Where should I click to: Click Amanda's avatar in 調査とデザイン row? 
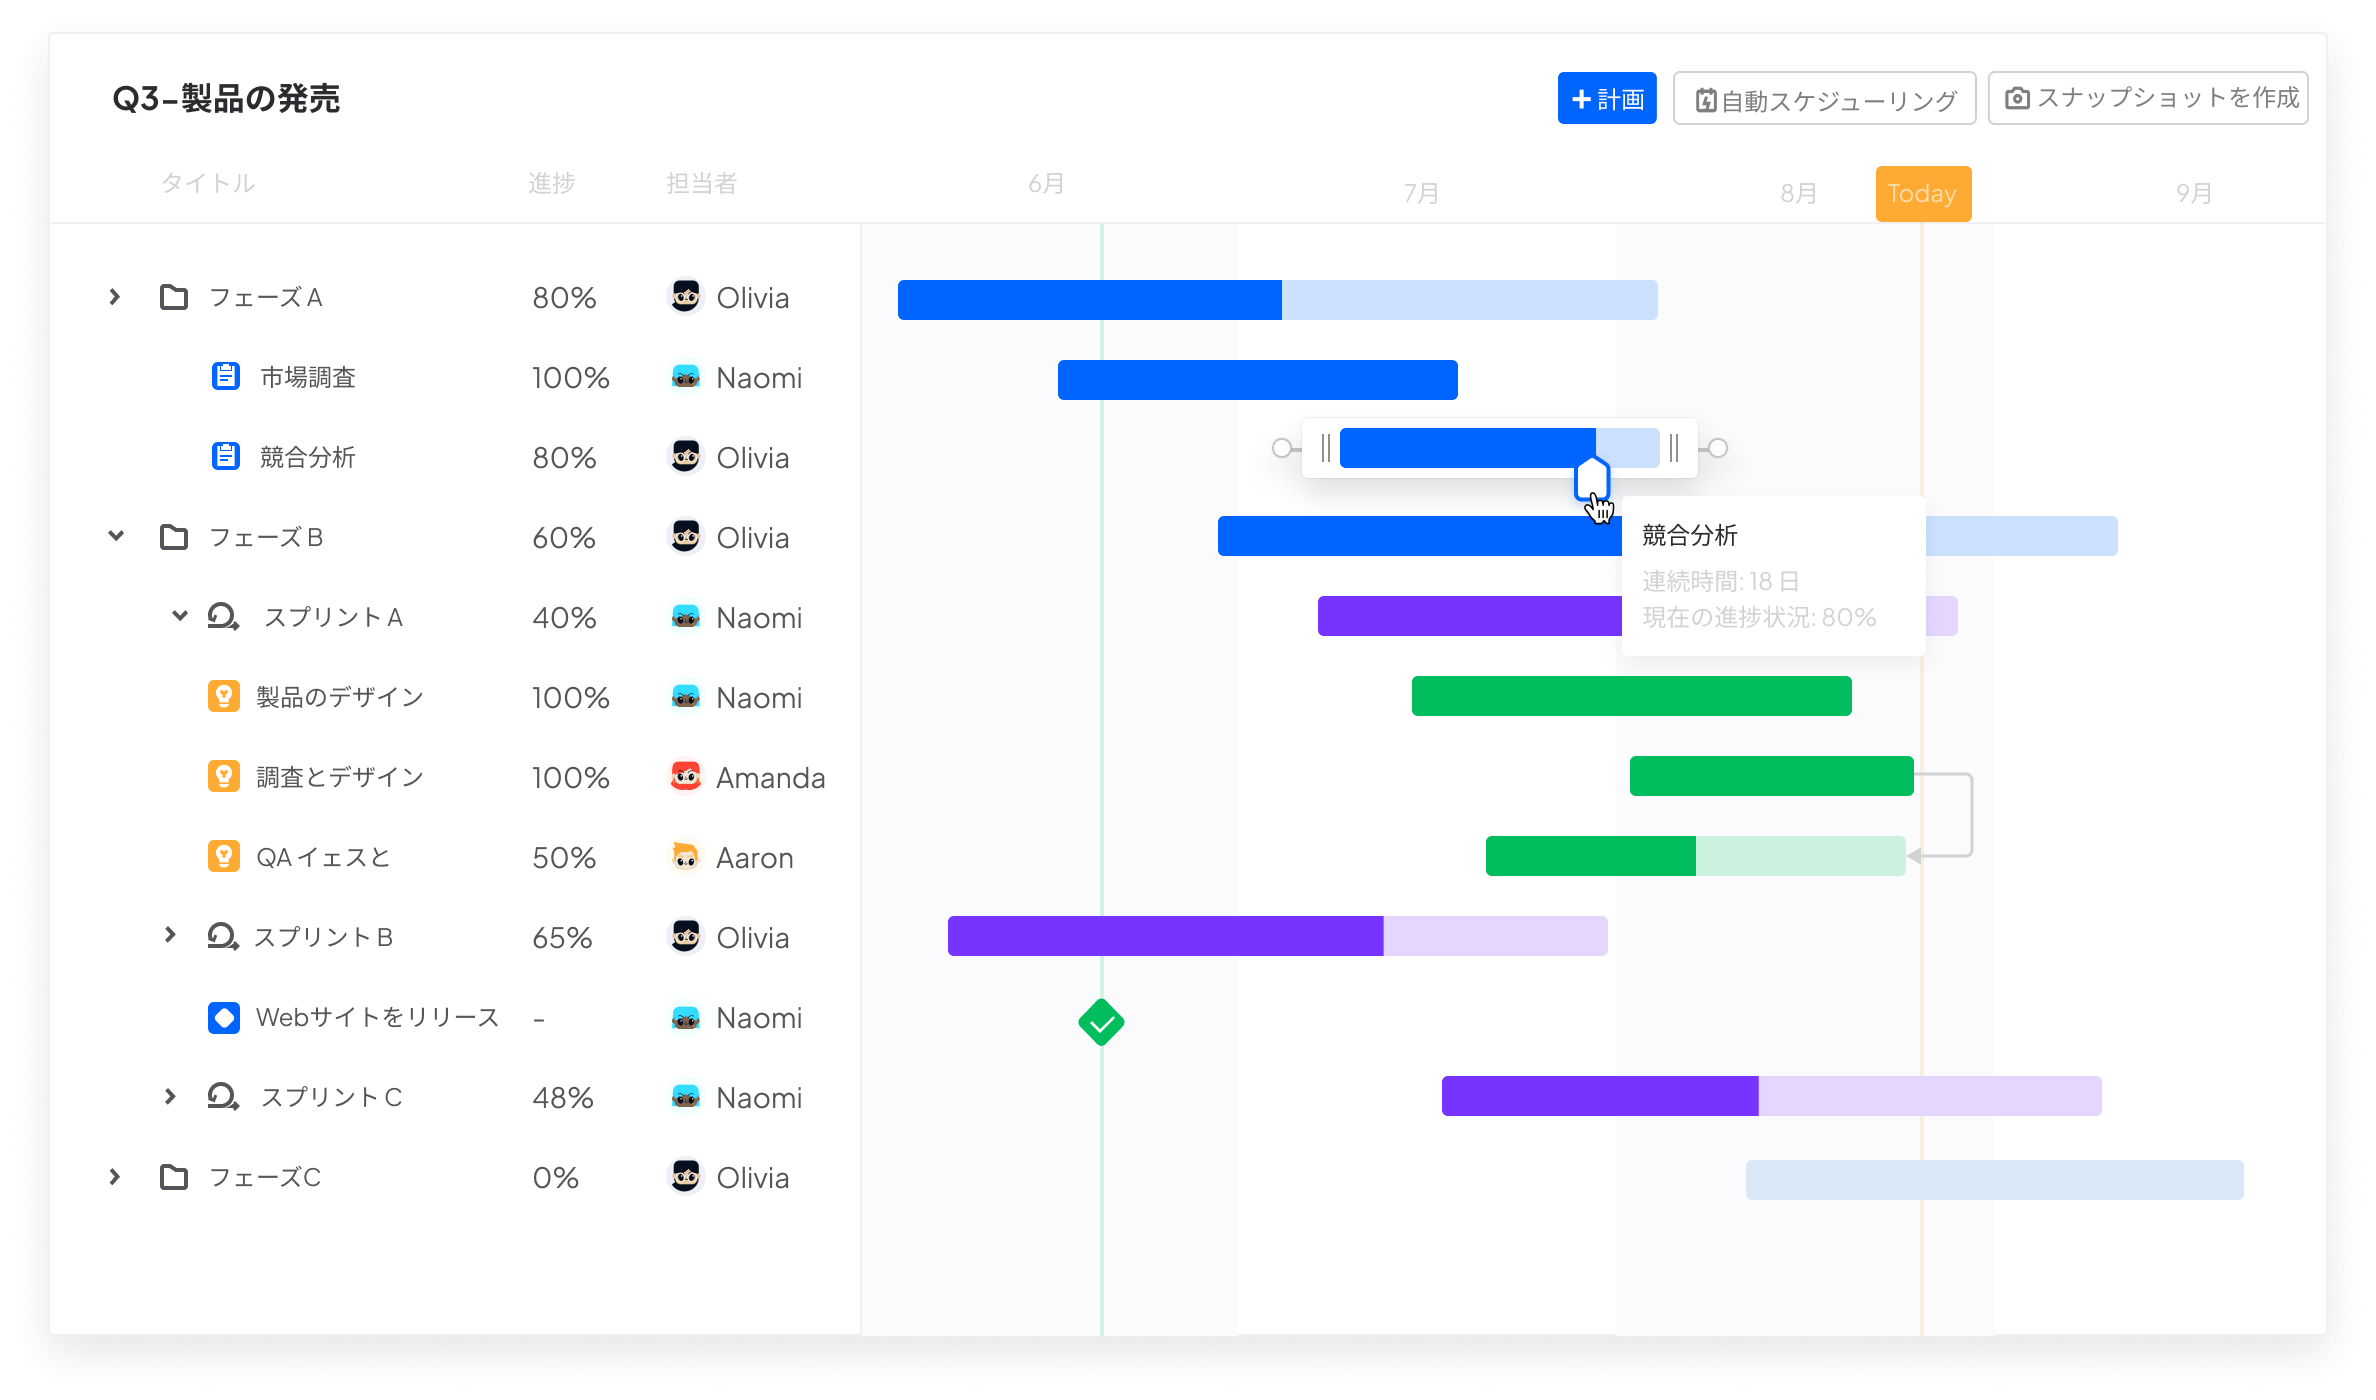[x=686, y=776]
